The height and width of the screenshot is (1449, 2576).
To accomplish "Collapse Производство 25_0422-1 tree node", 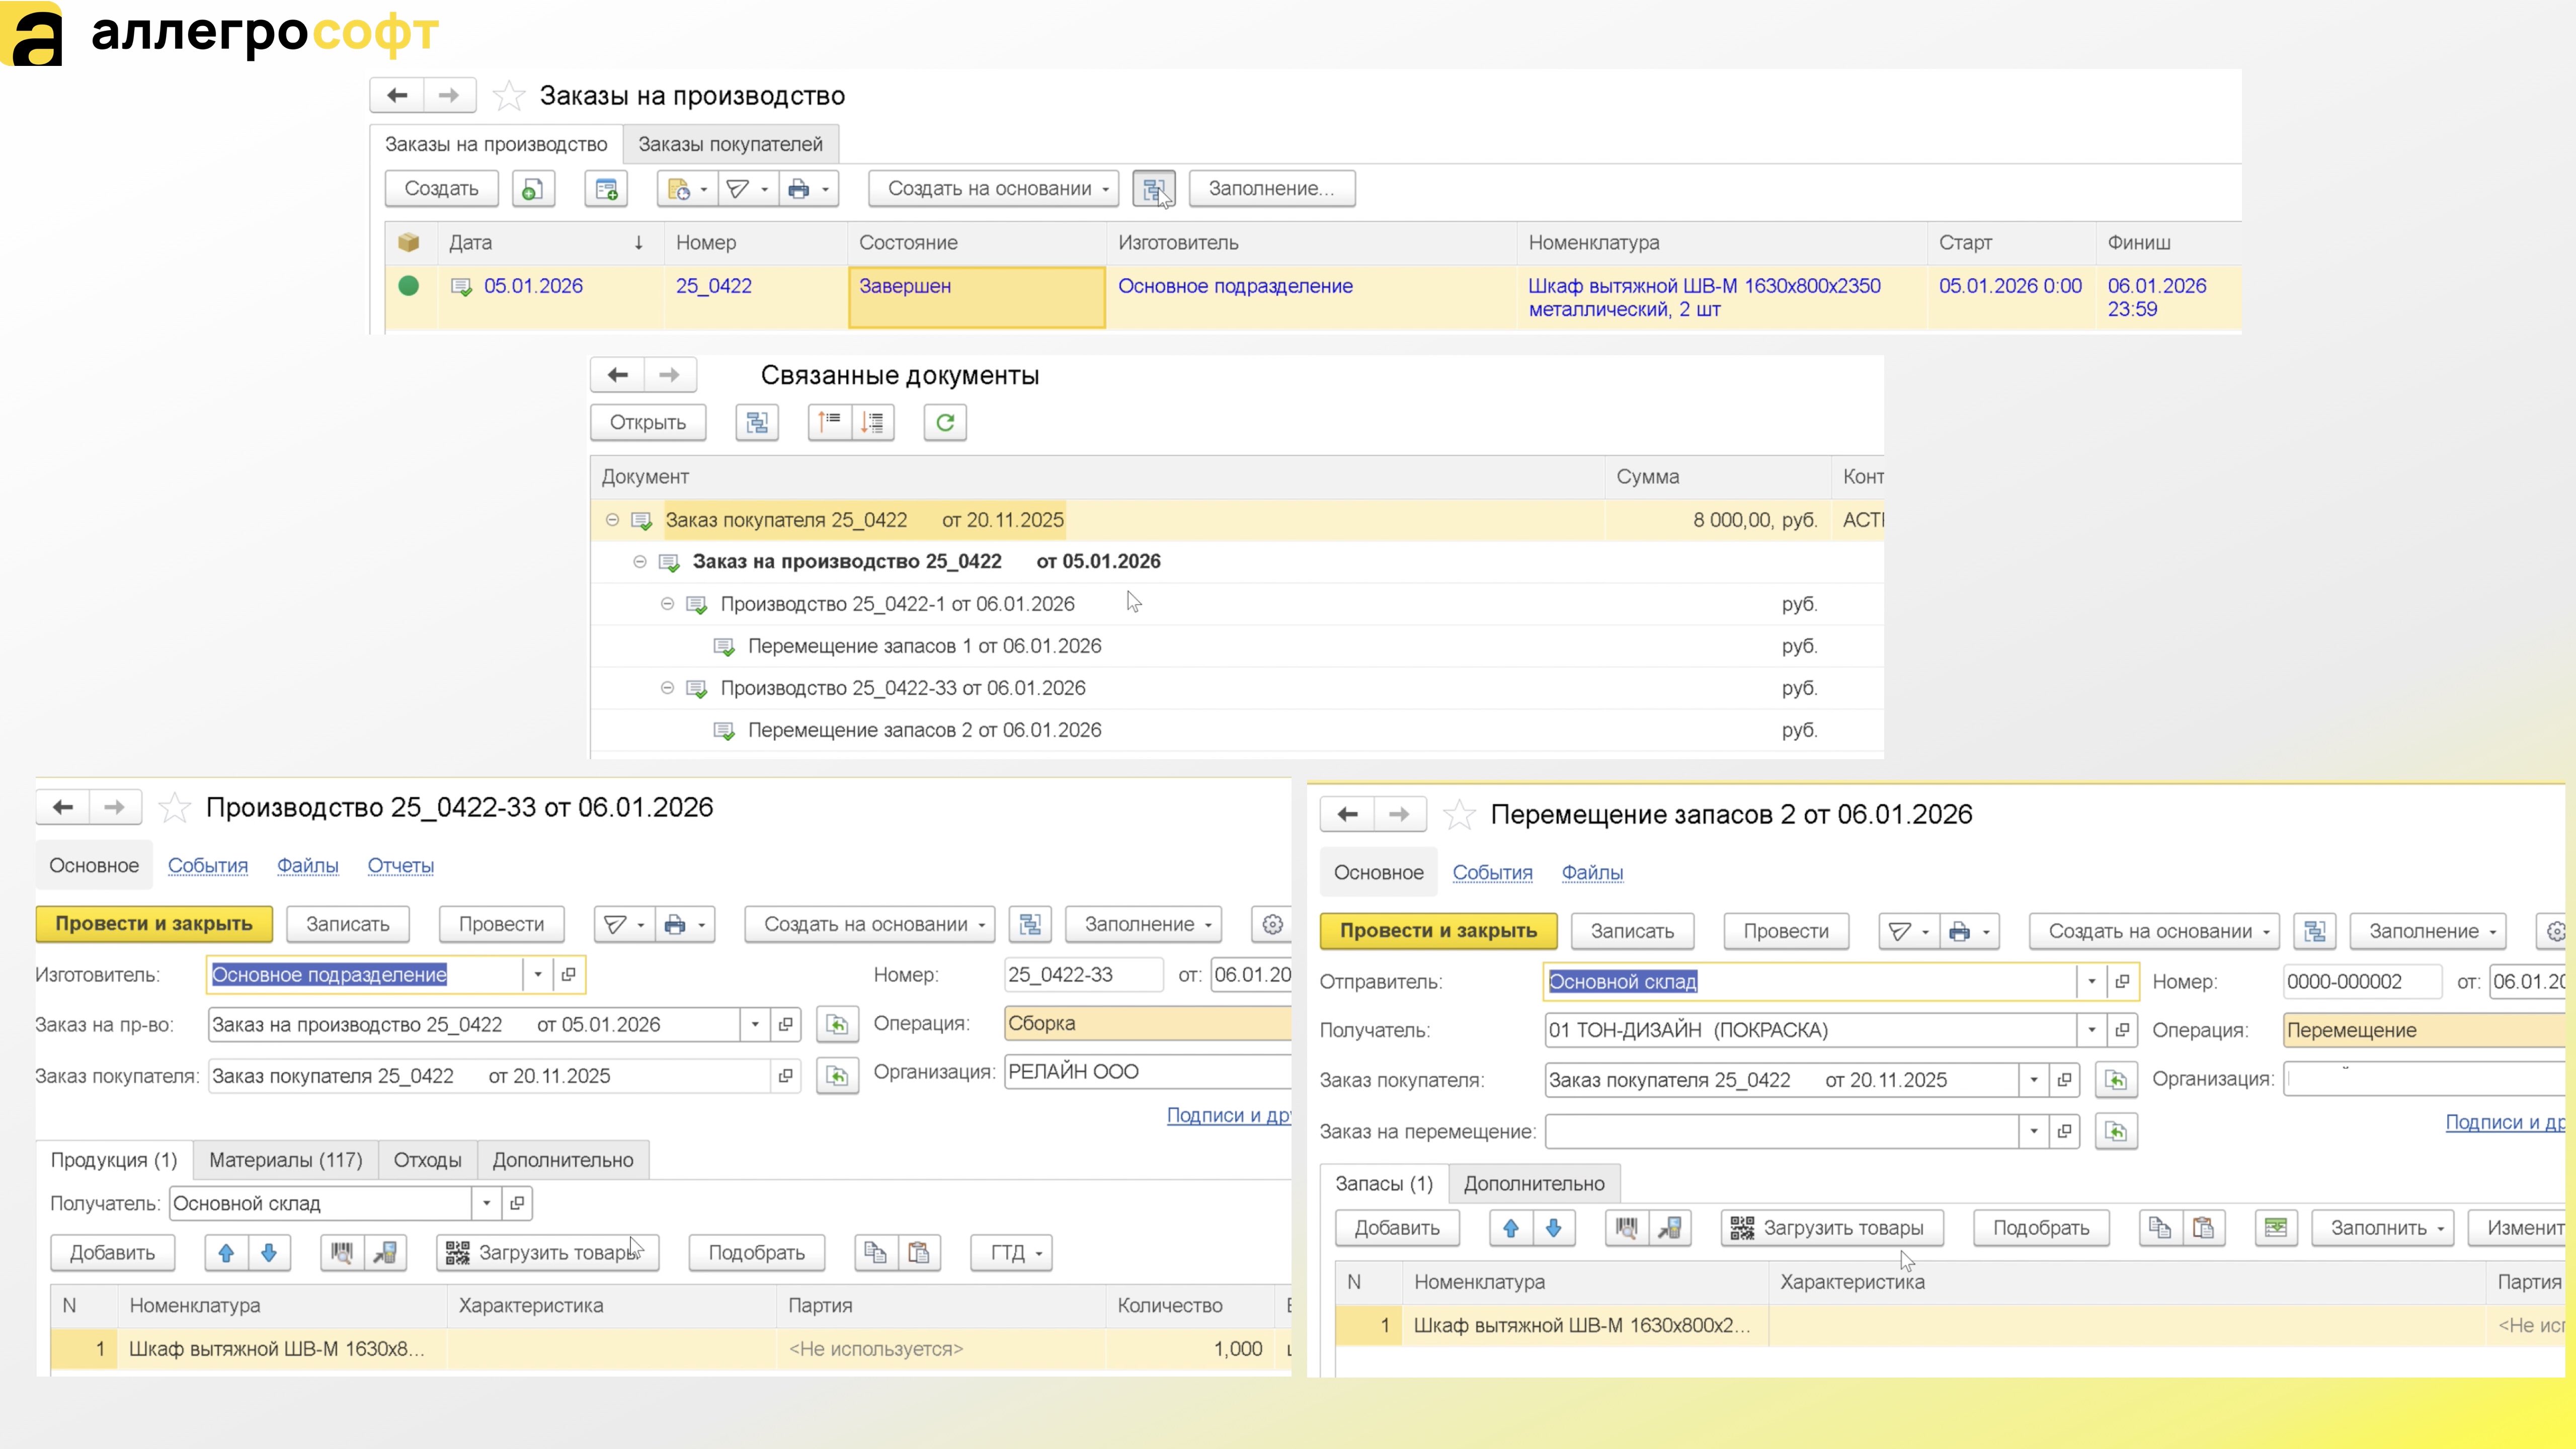I will 667,604.
